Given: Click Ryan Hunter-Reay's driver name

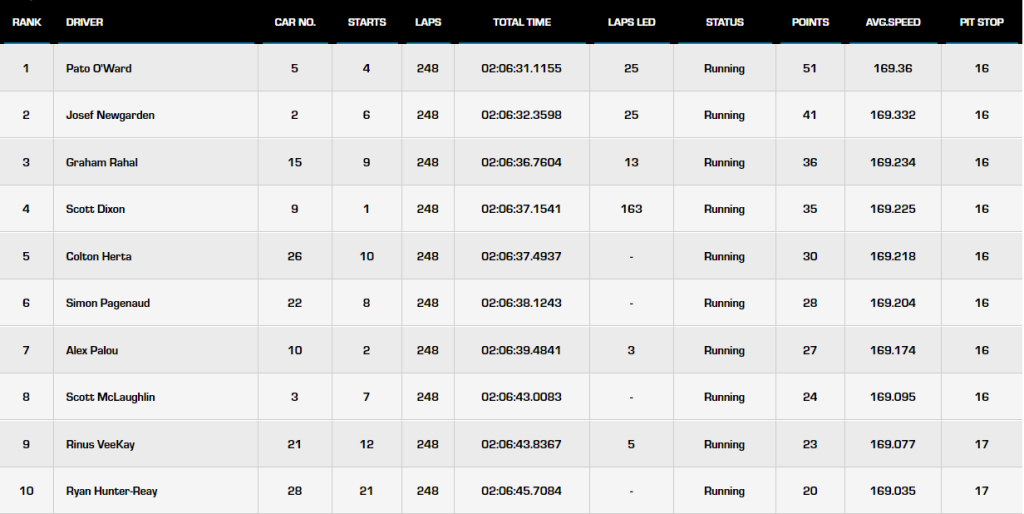Looking at the screenshot, I should 112,491.
